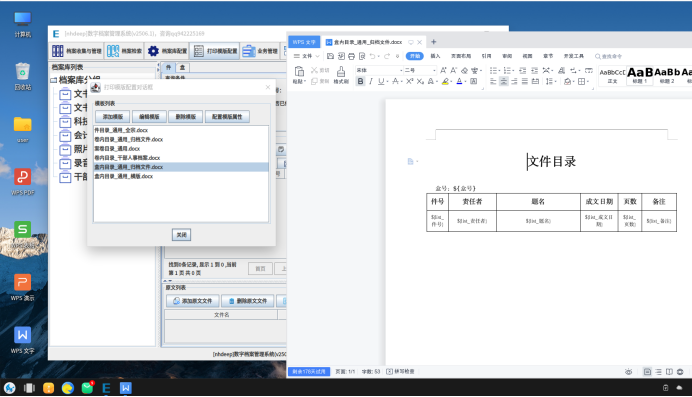Open quick access toolbar customize arrow
Viewport: 692px width, 397px height.
tap(397, 56)
